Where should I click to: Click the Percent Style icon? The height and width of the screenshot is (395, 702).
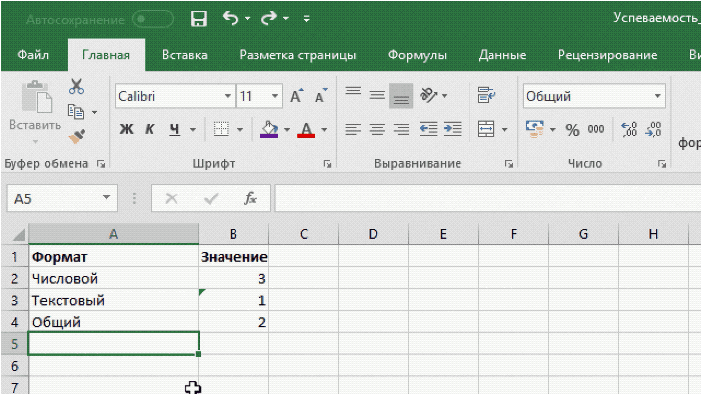pyautogui.click(x=572, y=130)
